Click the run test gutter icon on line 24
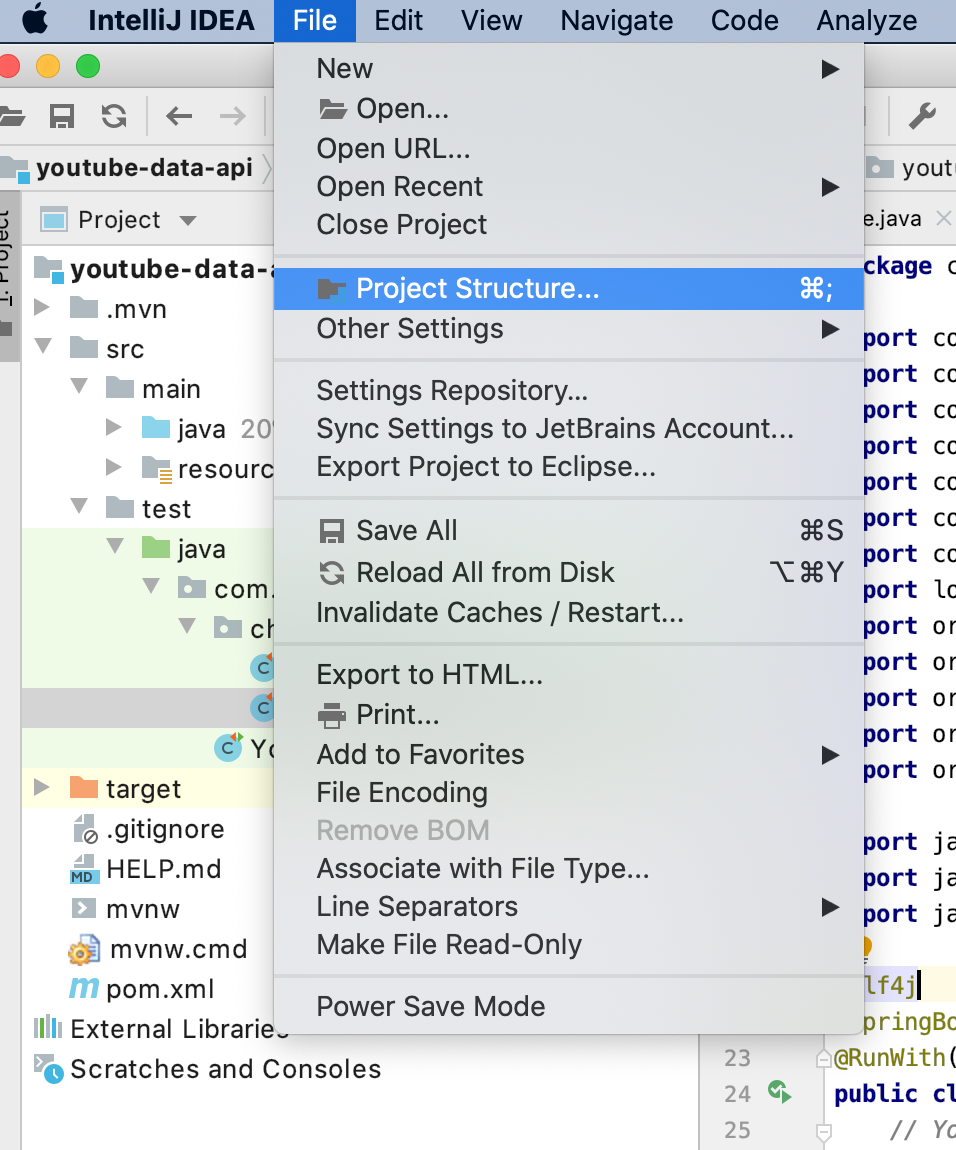Screen dimensions: 956x1150 [x=779, y=1092]
